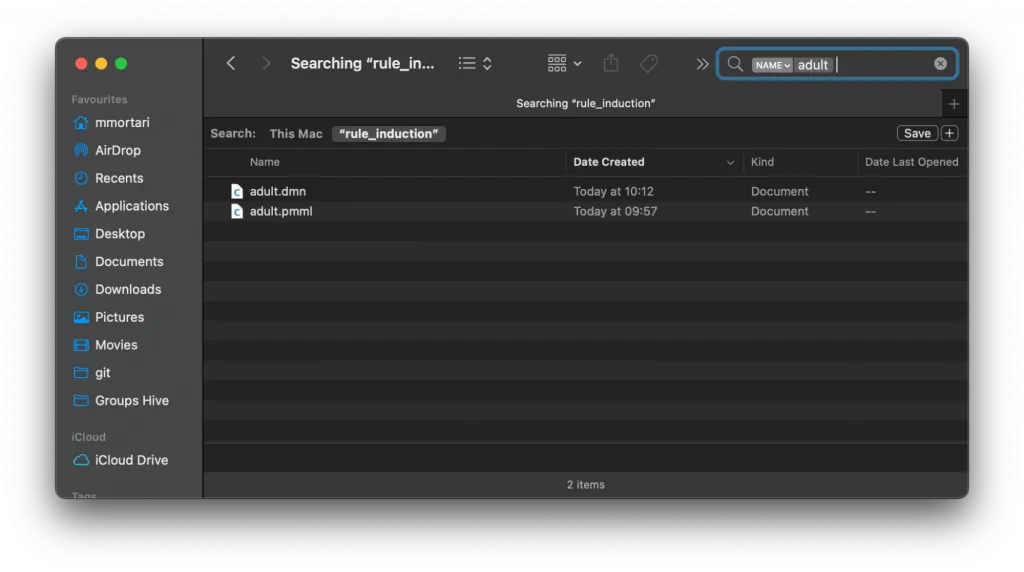
Task: Click the magnifying glass search icon
Action: click(735, 64)
